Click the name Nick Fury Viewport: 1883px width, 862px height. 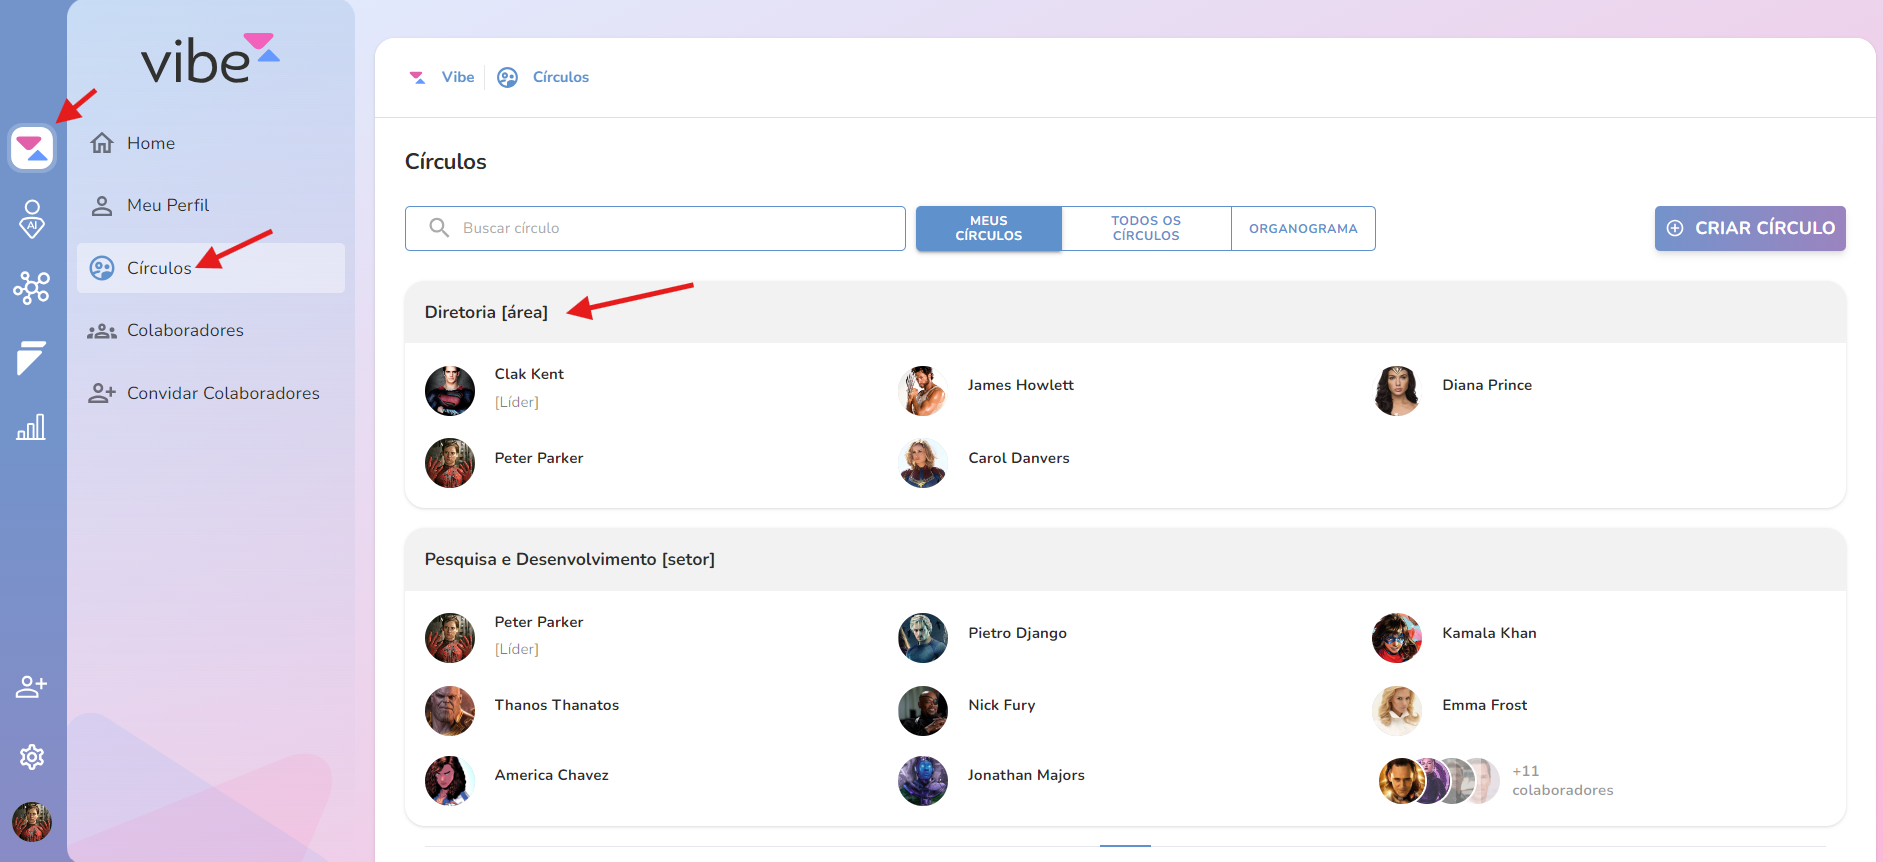(x=1002, y=705)
